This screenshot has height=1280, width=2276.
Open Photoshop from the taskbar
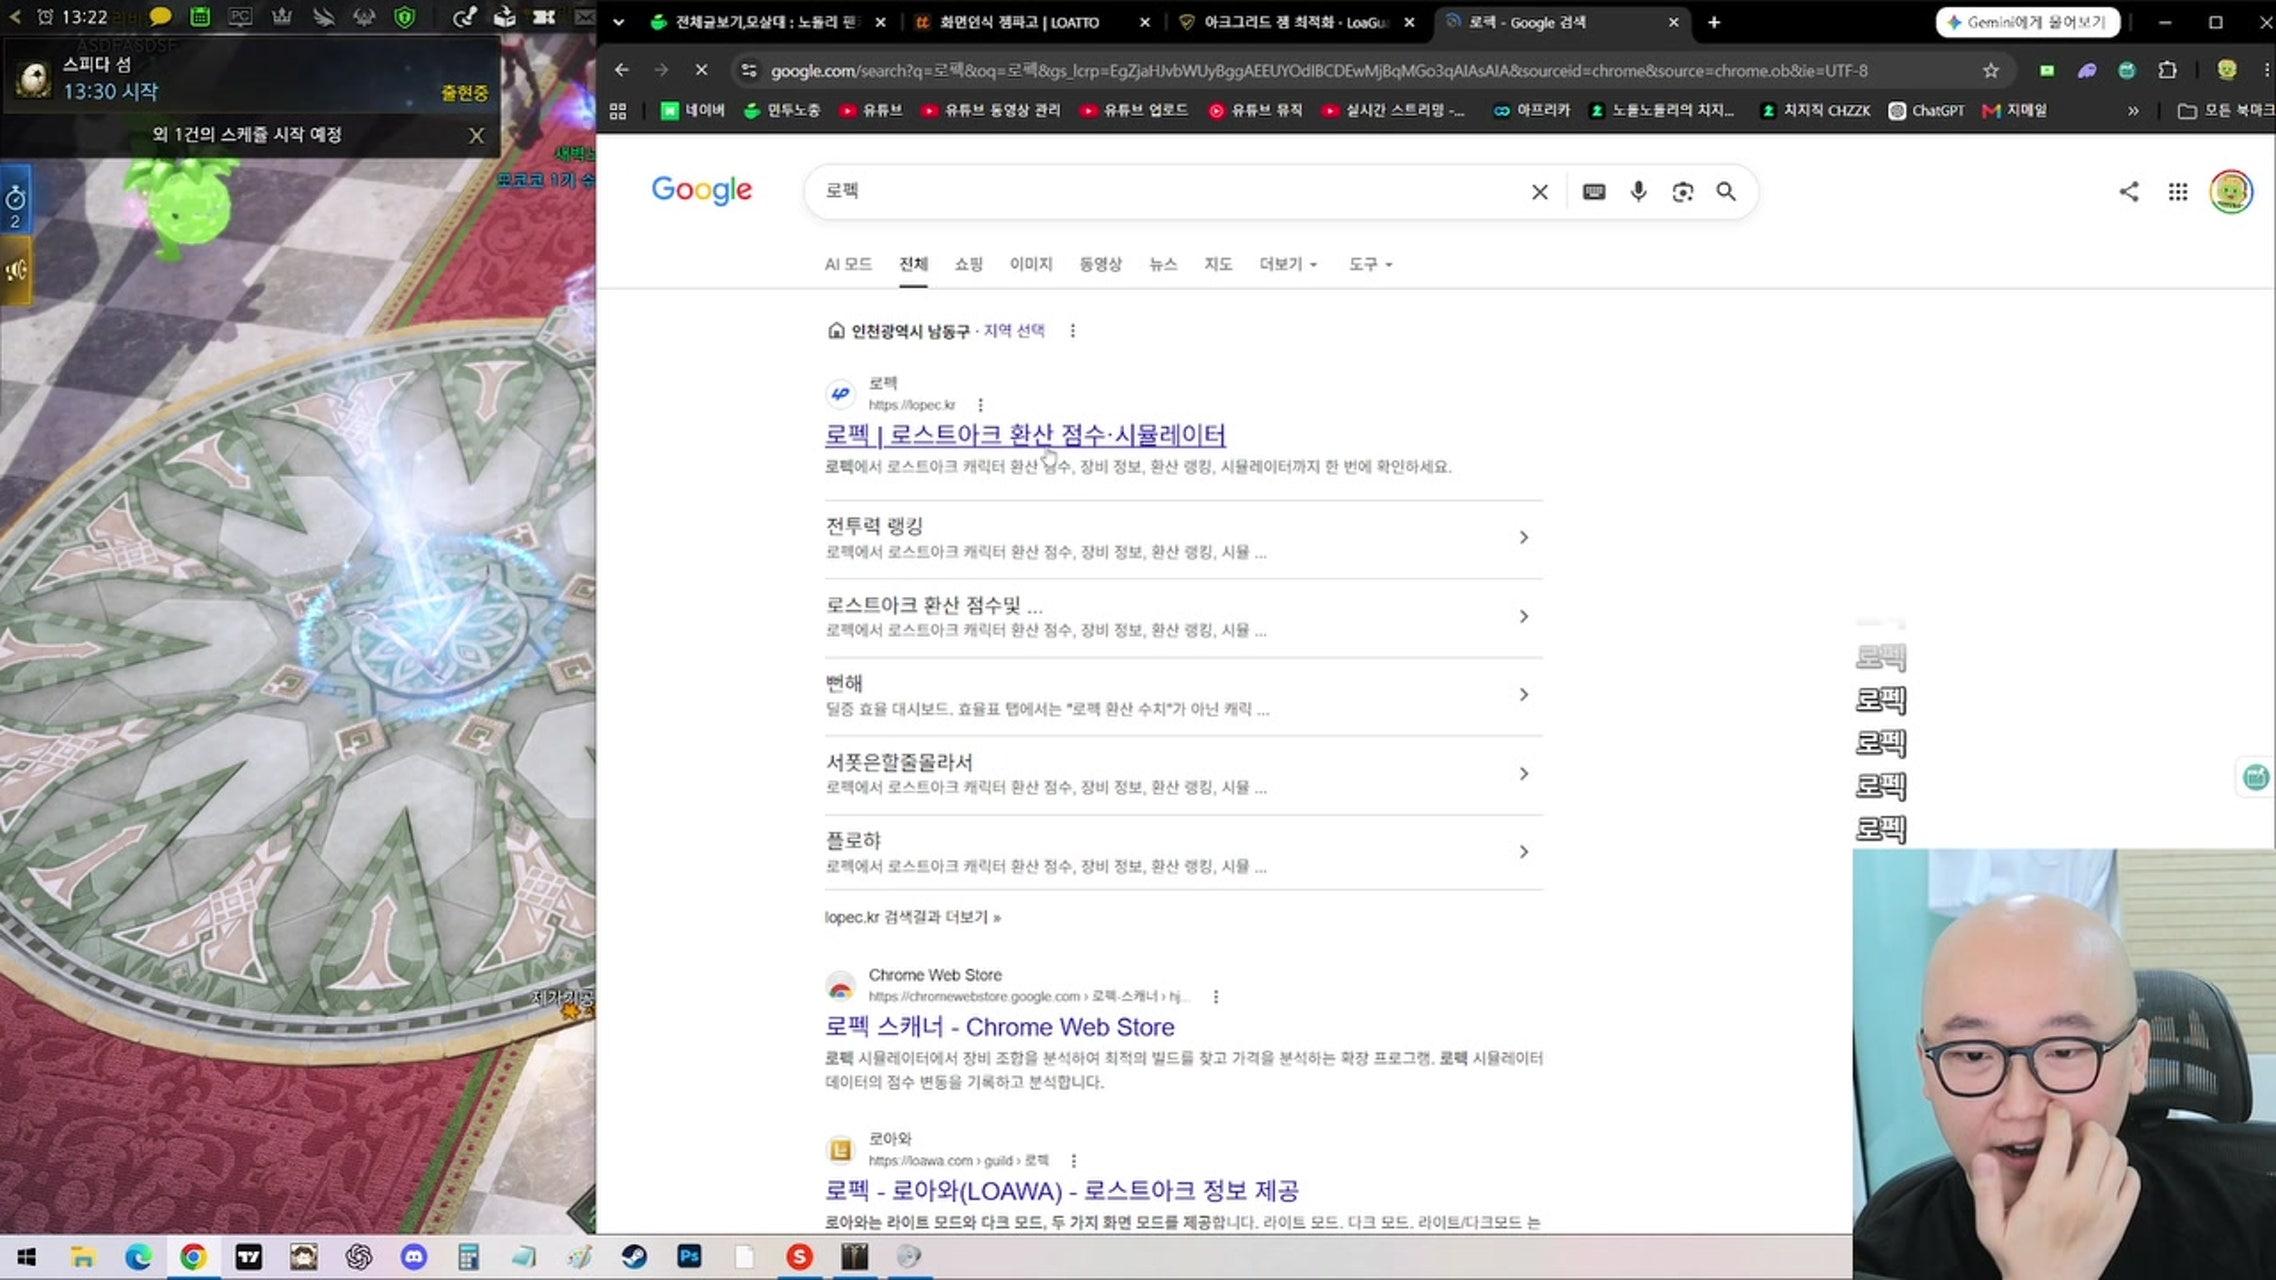(689, 1257)
